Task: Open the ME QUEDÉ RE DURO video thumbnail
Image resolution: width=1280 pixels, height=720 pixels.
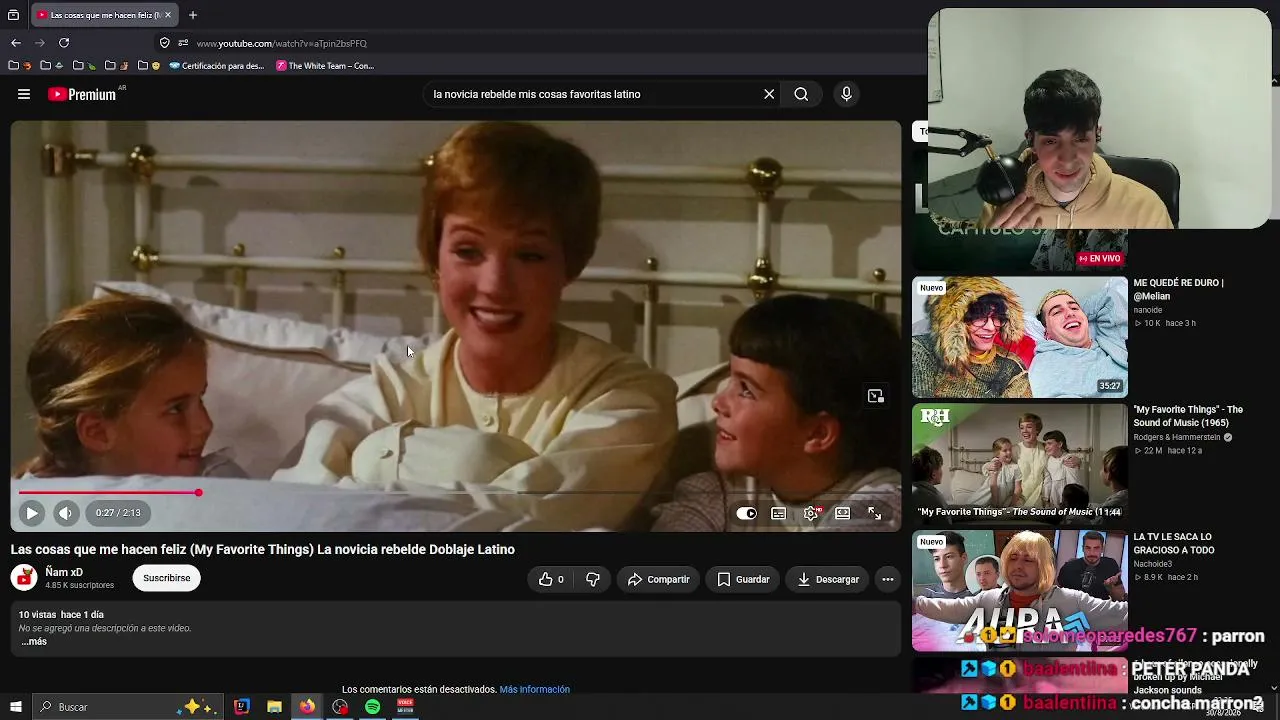Action: 1020,338
